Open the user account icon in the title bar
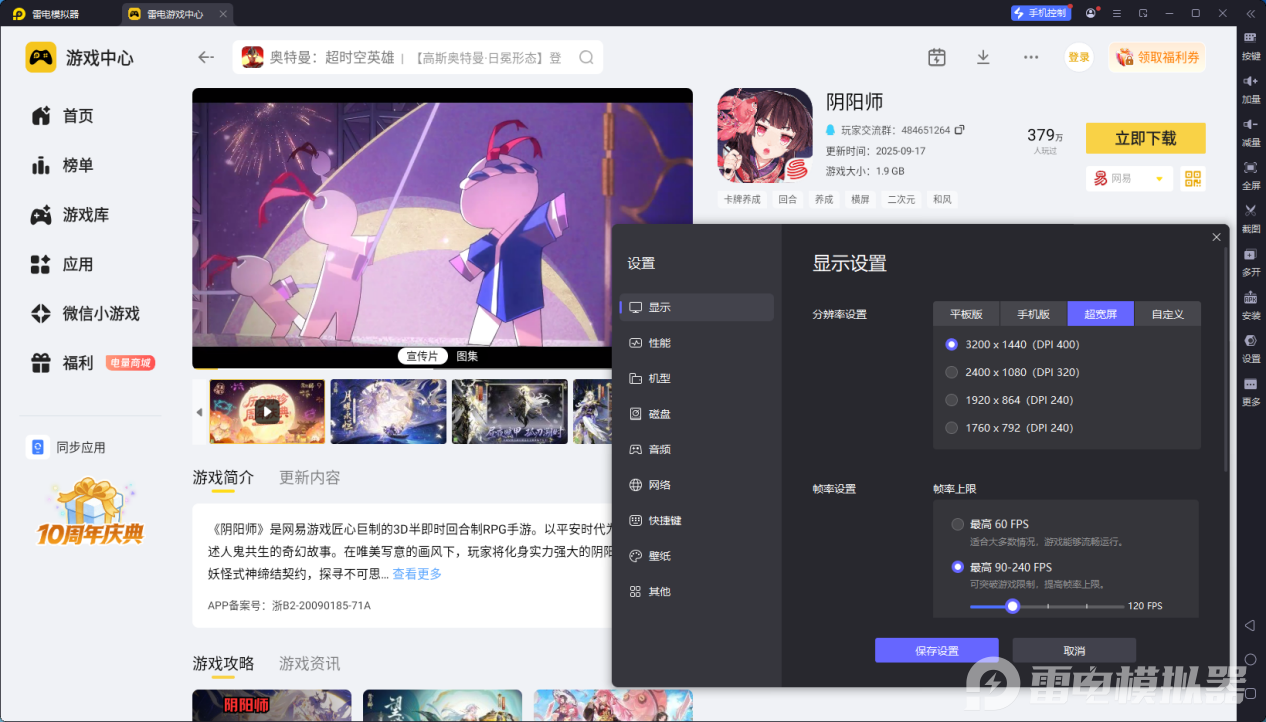This screenshot has height=722, width=1266. coord(1090,13)
